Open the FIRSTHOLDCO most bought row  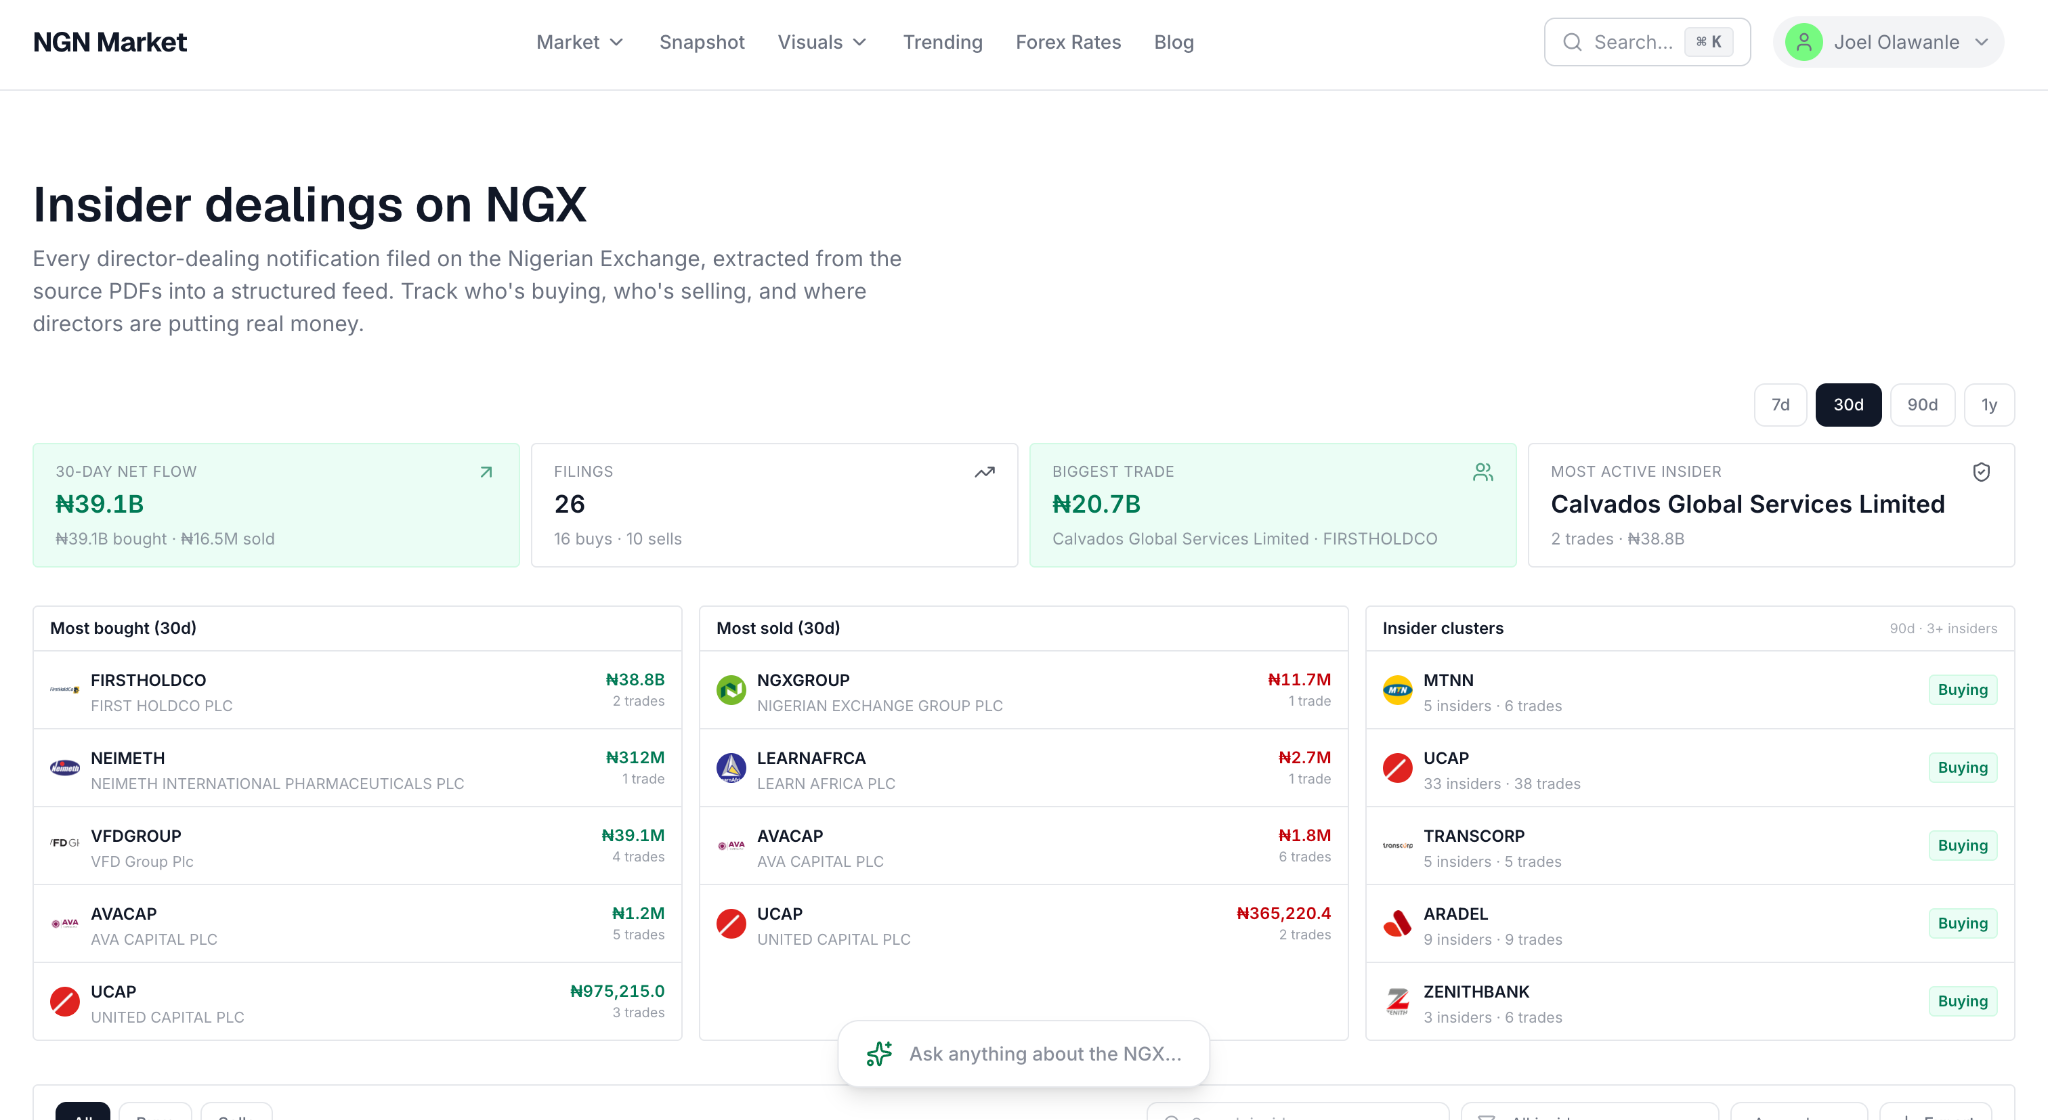pyautogui.click(x=357, y=690)
